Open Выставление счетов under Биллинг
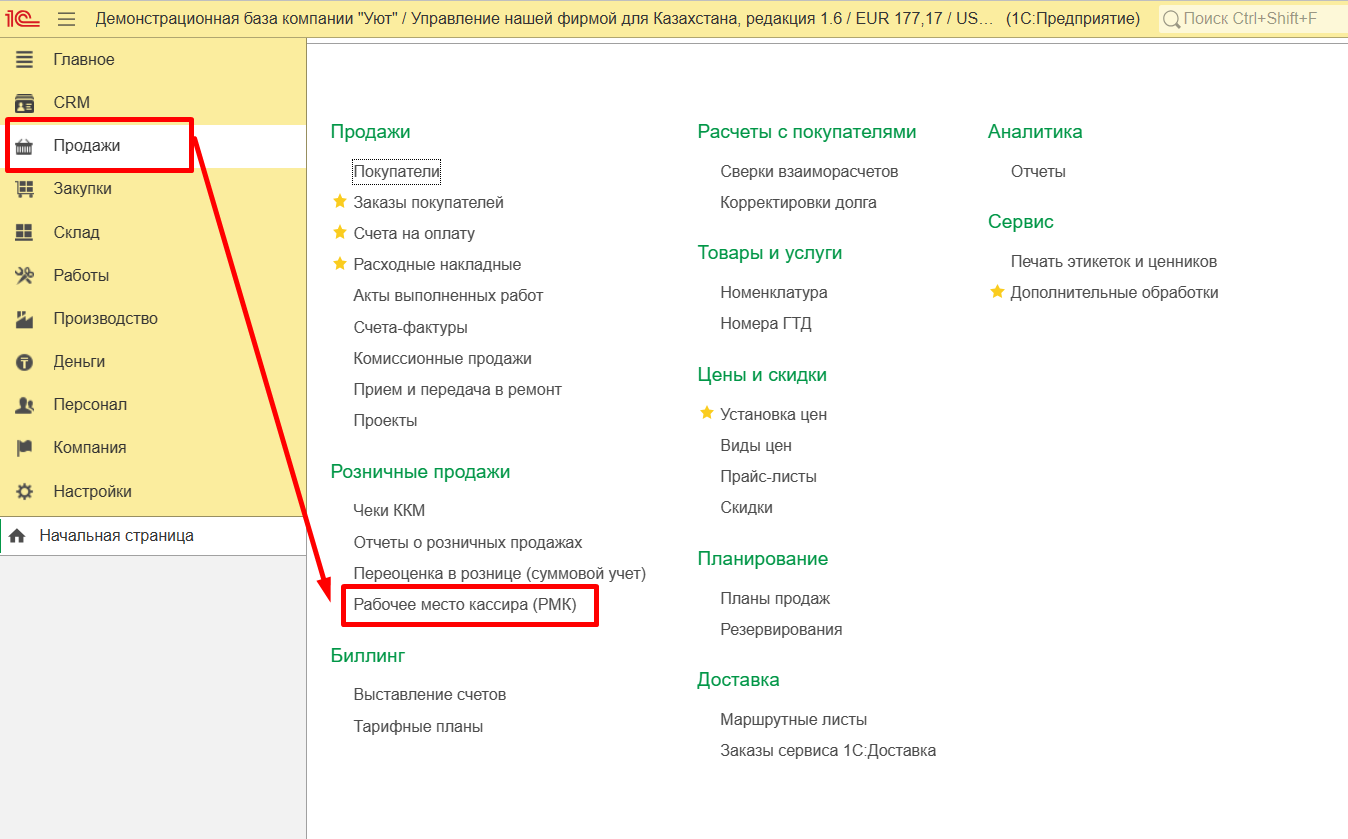Image resolution: width=1348 pixels, height=839 pixels. pos(430,695)
